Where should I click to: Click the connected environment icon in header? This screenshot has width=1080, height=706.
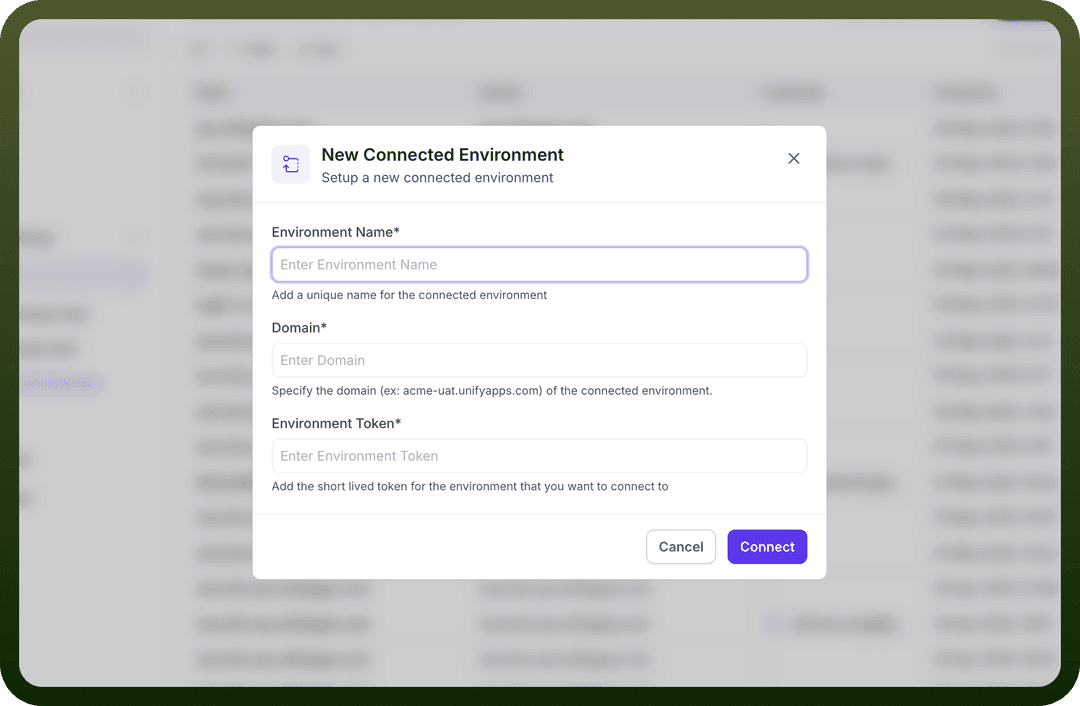coord(291,165)
